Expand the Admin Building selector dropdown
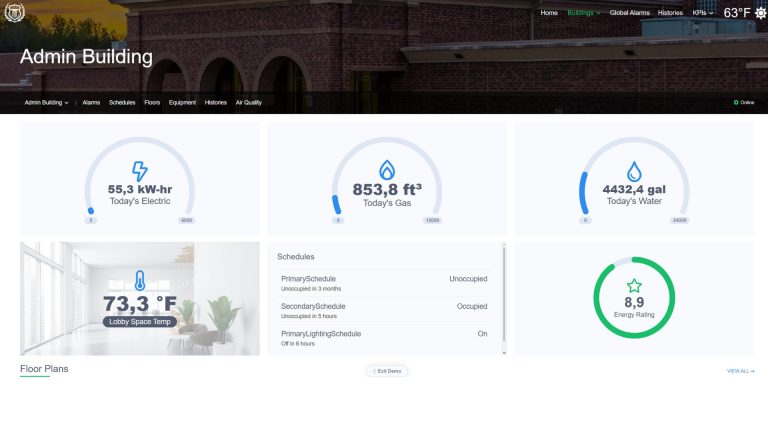Image resolution: width=768 pixels, height=432 pixels. tap(47, 102)
